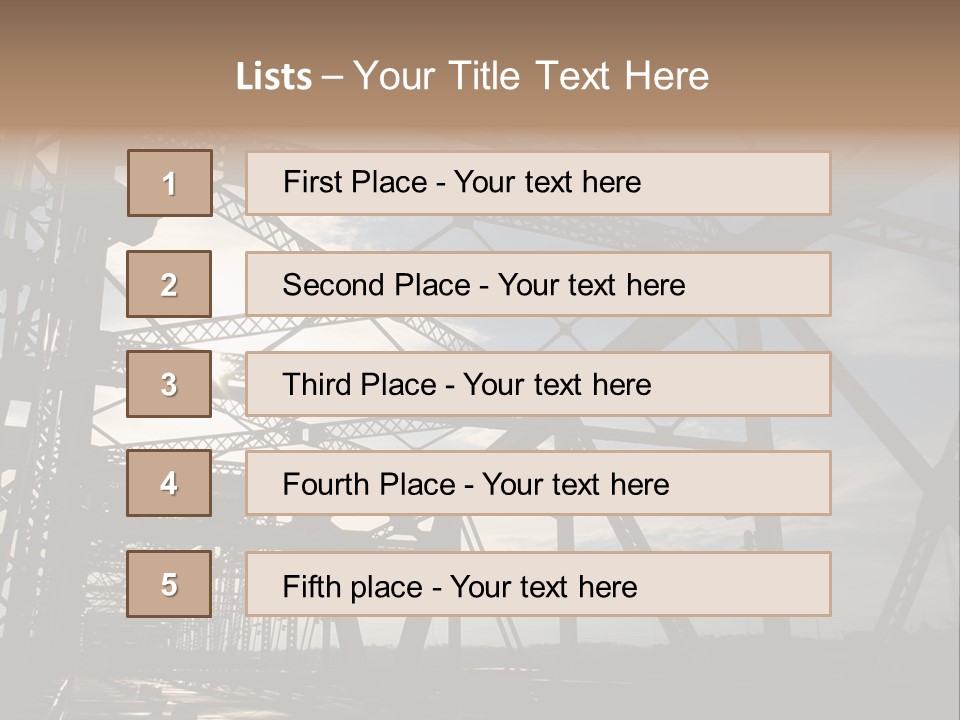The width and height of the screenshot is (960, 720).
Task: Click the slide title text
Action: [x=472, y=76]
